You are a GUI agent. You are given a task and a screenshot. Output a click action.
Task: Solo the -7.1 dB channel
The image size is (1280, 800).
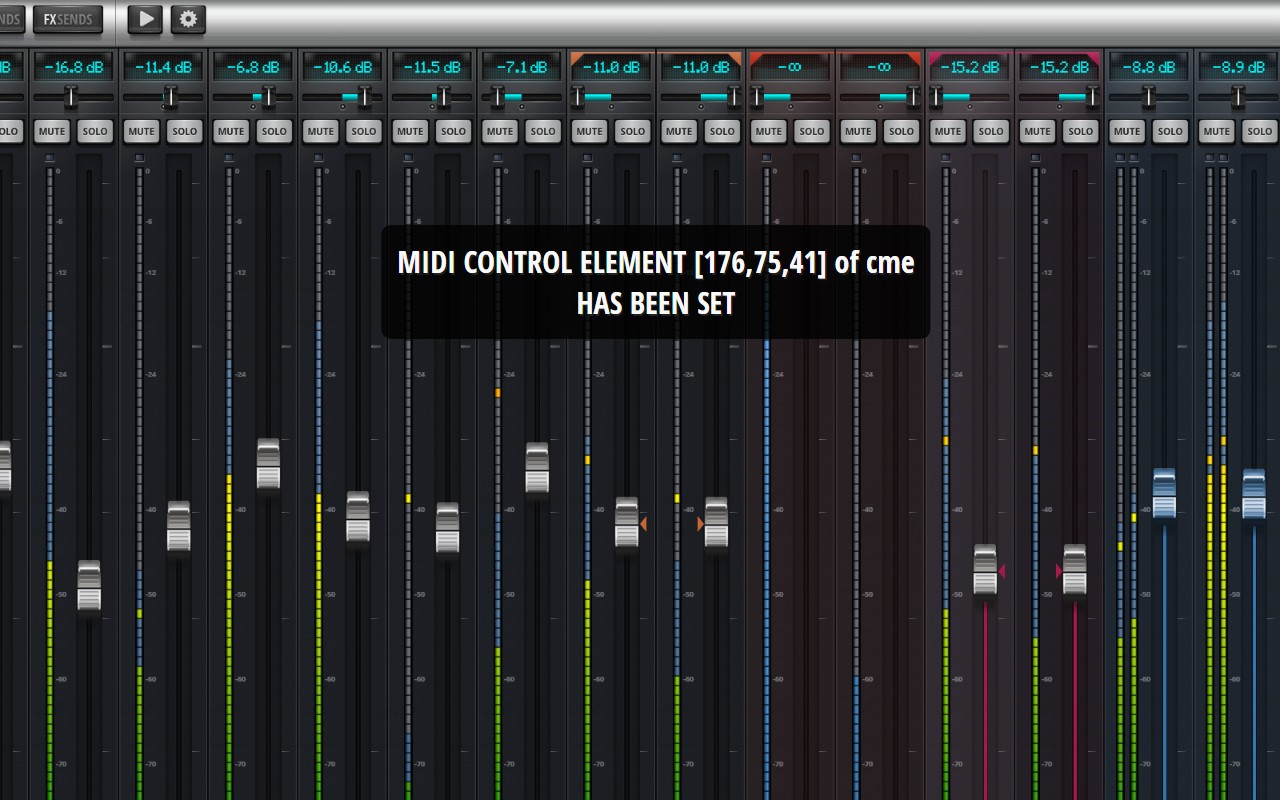(543, 131)
